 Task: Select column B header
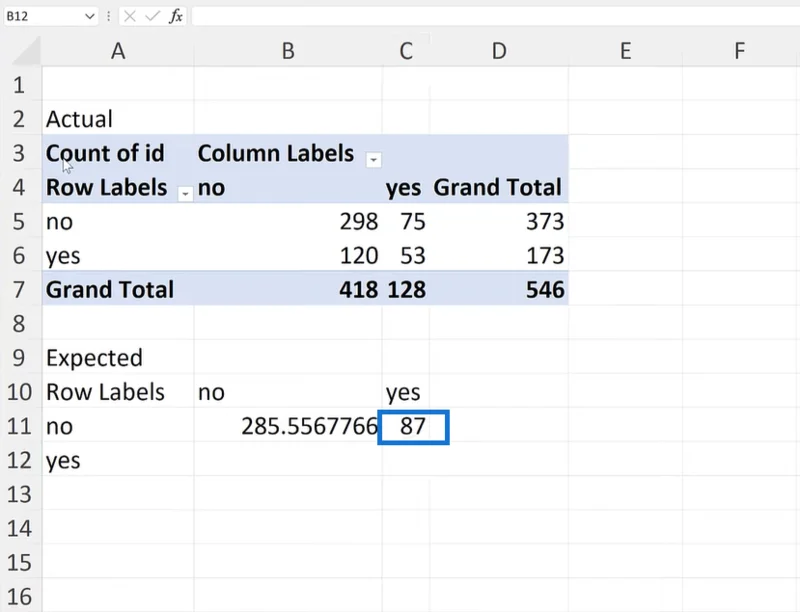point(288,50)
